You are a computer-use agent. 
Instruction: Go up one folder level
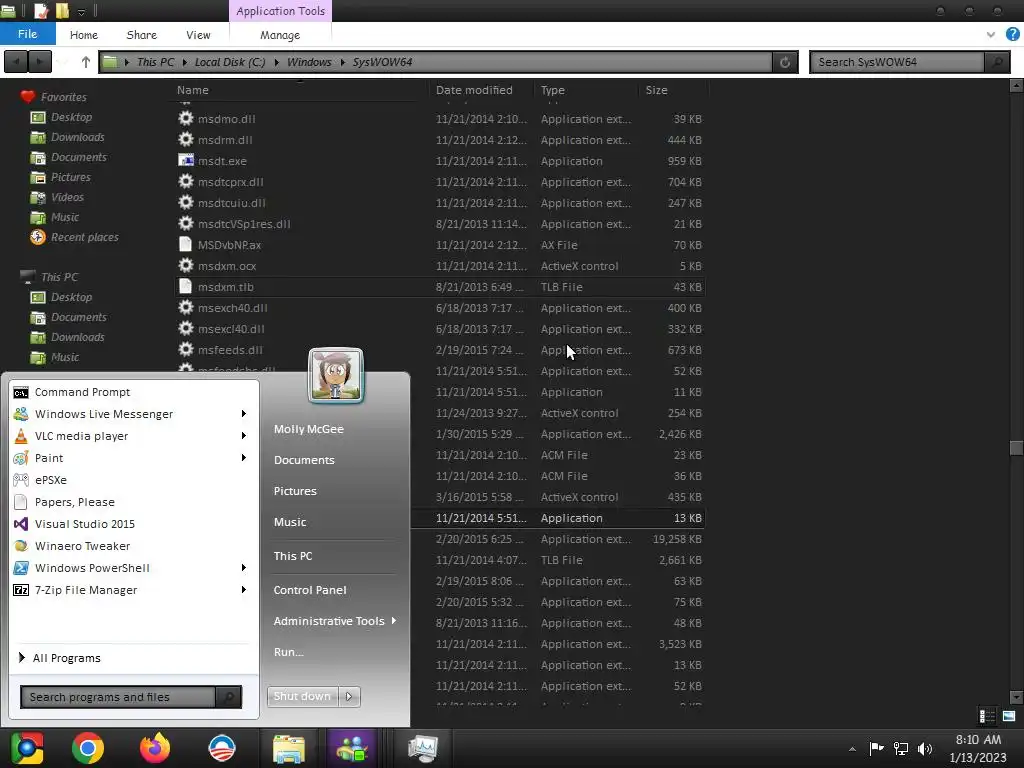[x=86, y=62]
